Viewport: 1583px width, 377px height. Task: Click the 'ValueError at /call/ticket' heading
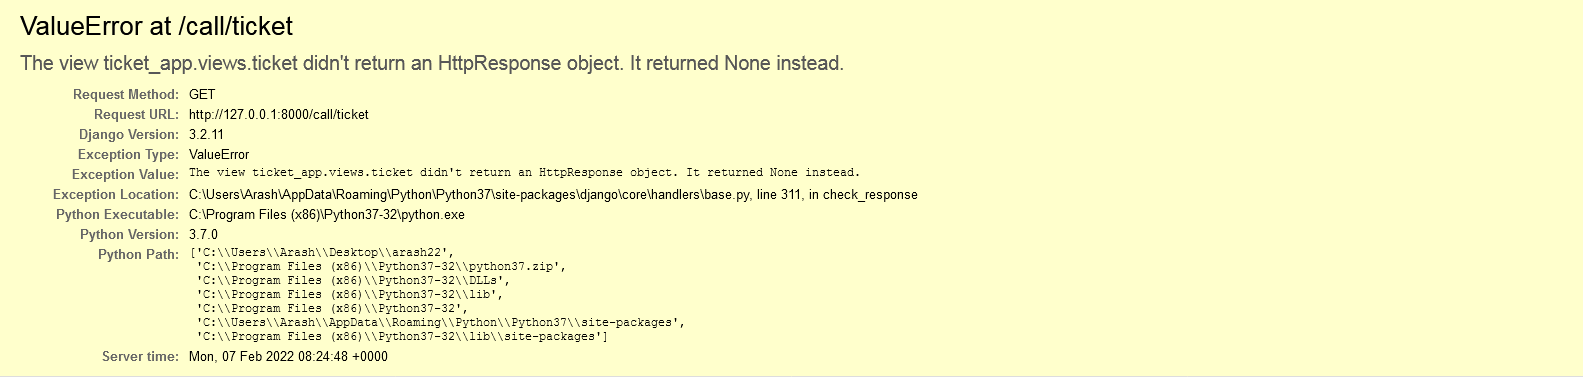(x=156, y=27)
